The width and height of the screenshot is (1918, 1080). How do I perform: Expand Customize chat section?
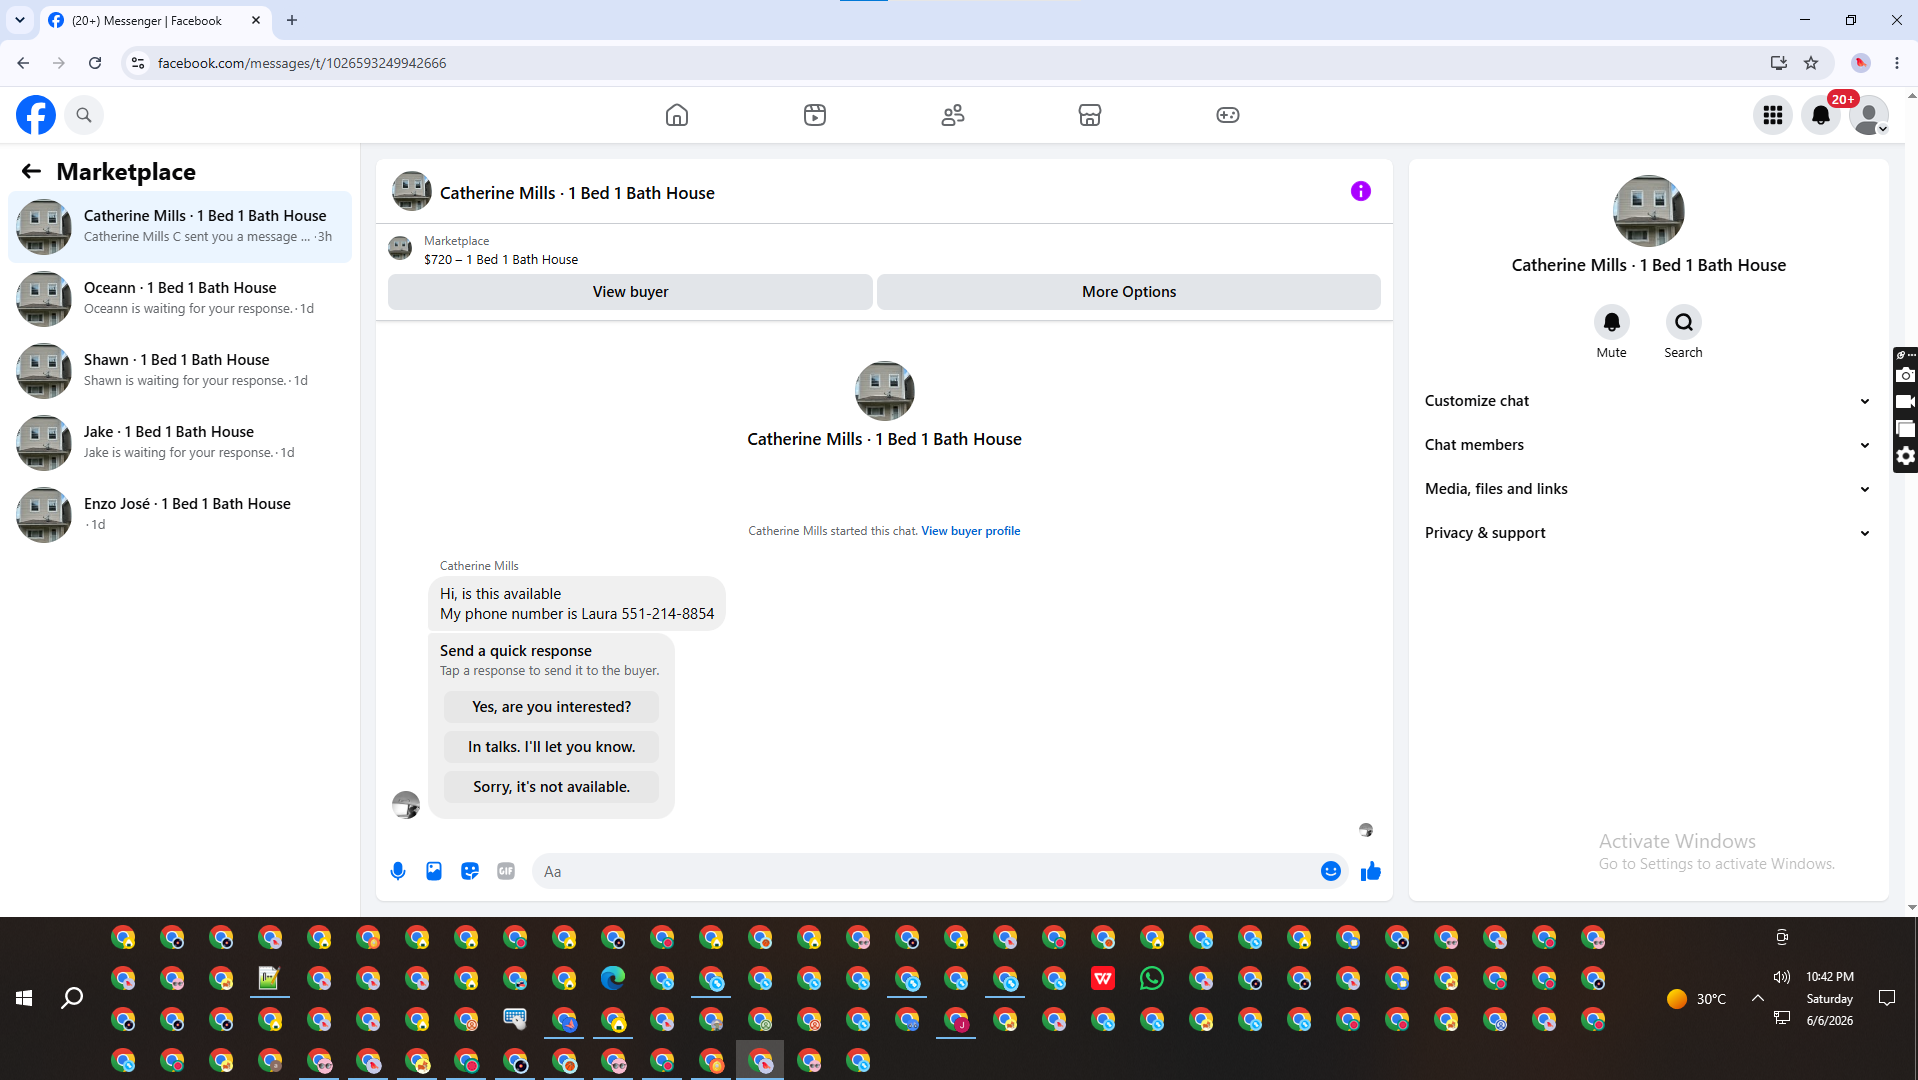click(x=1648, y=401)
